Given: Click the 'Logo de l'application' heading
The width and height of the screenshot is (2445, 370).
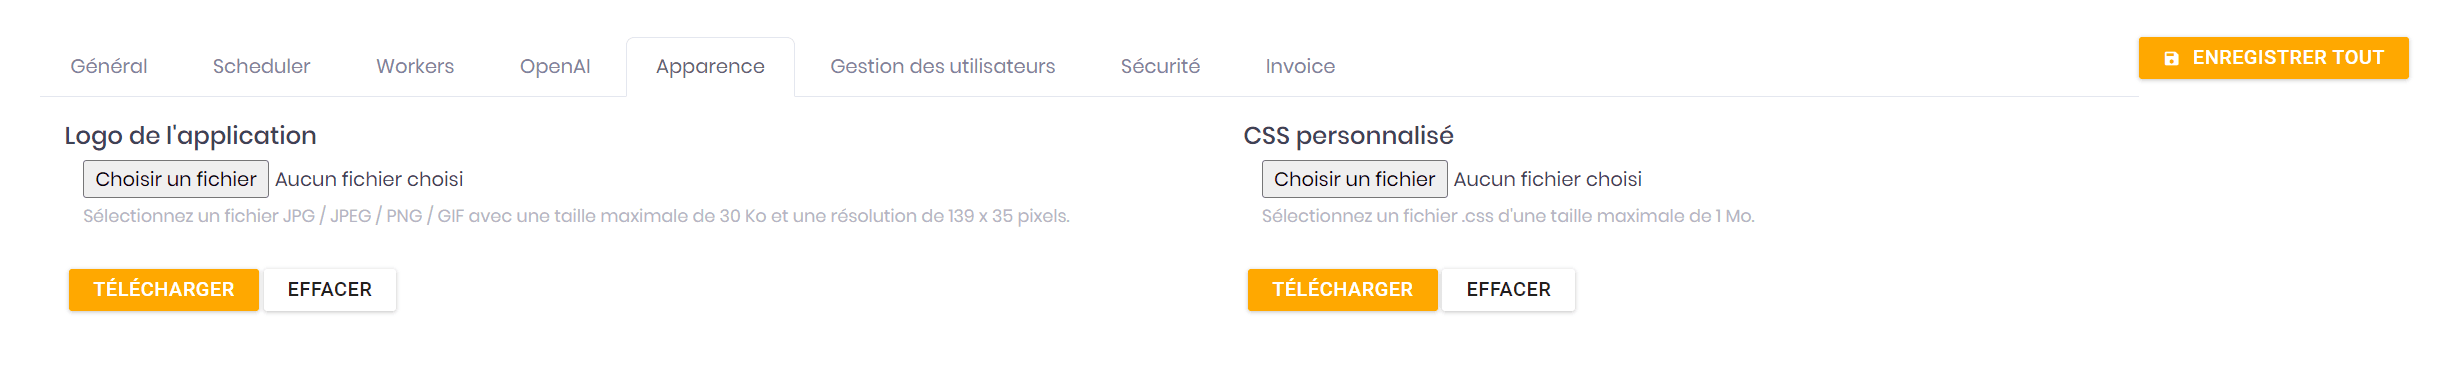Looking at the screenshot, I should coord(191,136).
